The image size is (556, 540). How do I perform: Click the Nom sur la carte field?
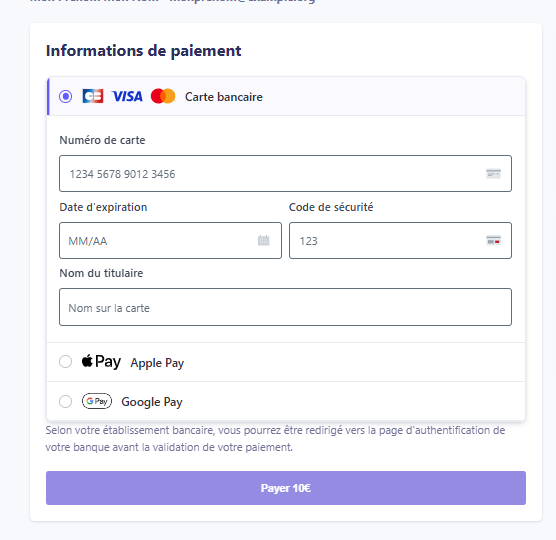pos(285,307)
